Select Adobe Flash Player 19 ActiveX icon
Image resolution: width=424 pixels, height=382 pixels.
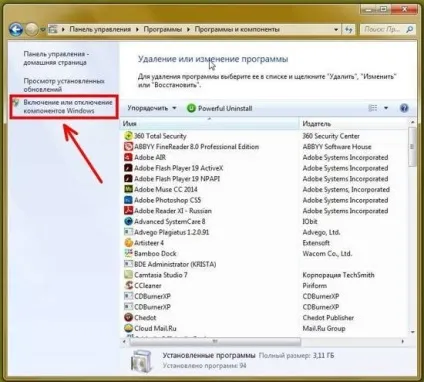(x=128, y=168)
